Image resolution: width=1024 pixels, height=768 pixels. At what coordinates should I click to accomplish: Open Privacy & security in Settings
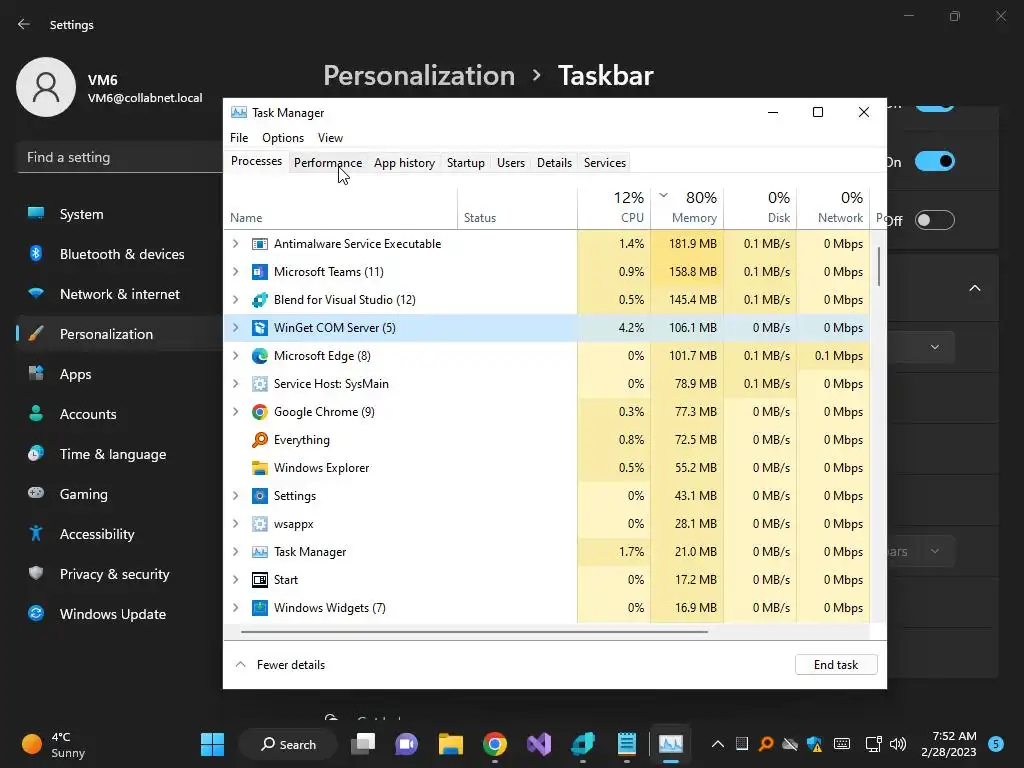(x=120, y=574)
